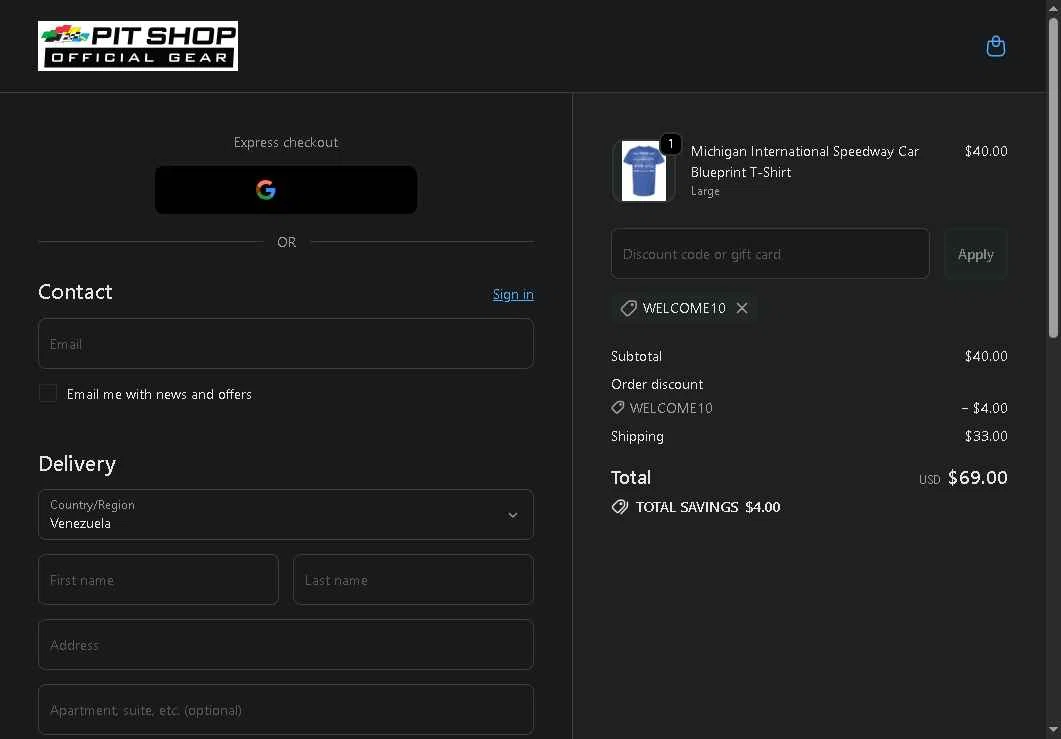Click the Large size label
This screenshot has width=1061, height=739.
[705, 191]
